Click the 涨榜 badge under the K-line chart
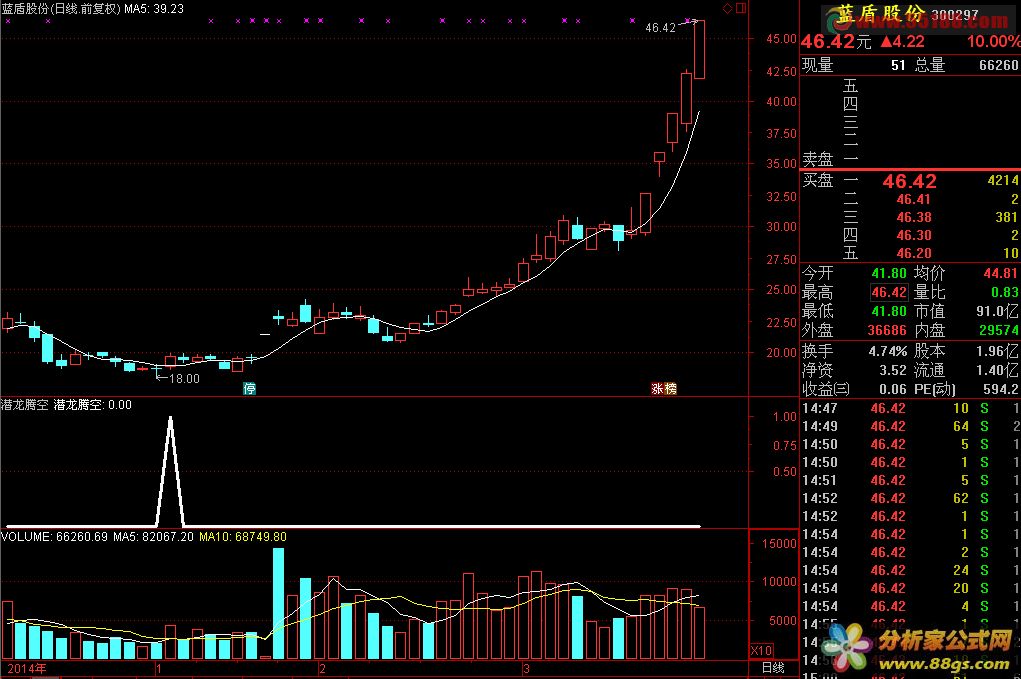This screenshot has width=1021, height=679. pos(664,389)
